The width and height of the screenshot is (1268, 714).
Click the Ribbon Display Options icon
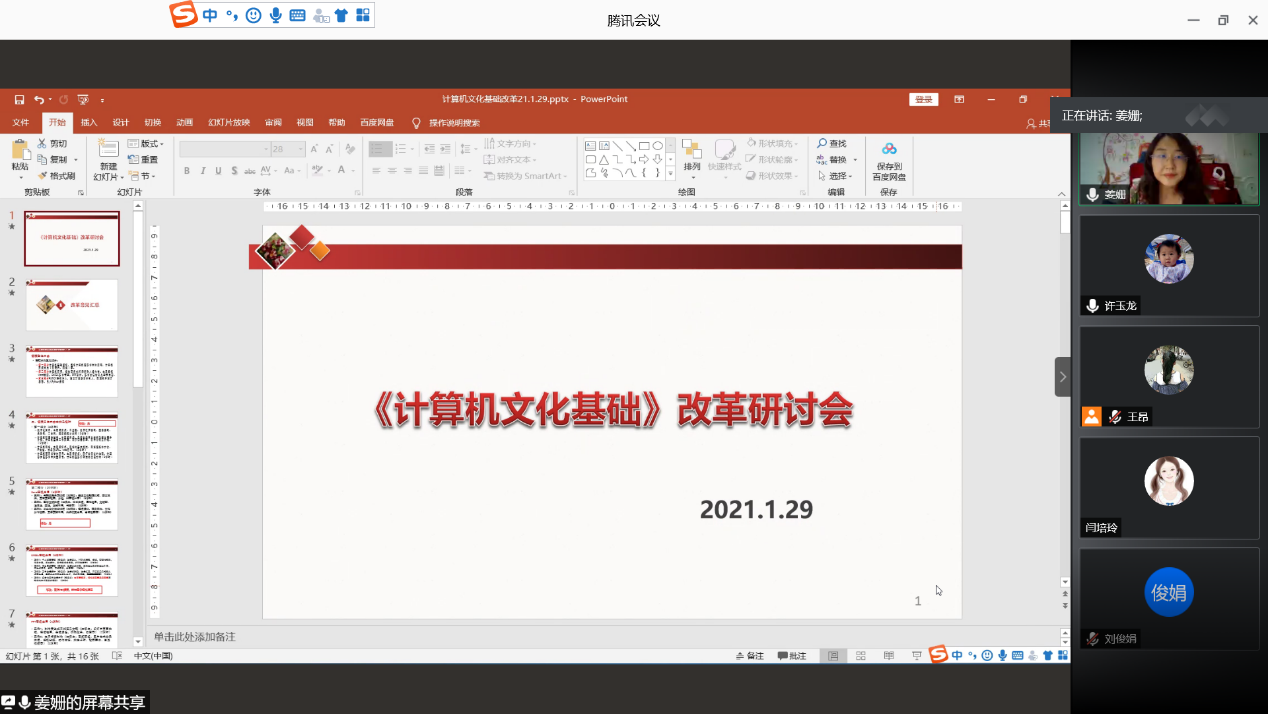click(x=959, y=99)
